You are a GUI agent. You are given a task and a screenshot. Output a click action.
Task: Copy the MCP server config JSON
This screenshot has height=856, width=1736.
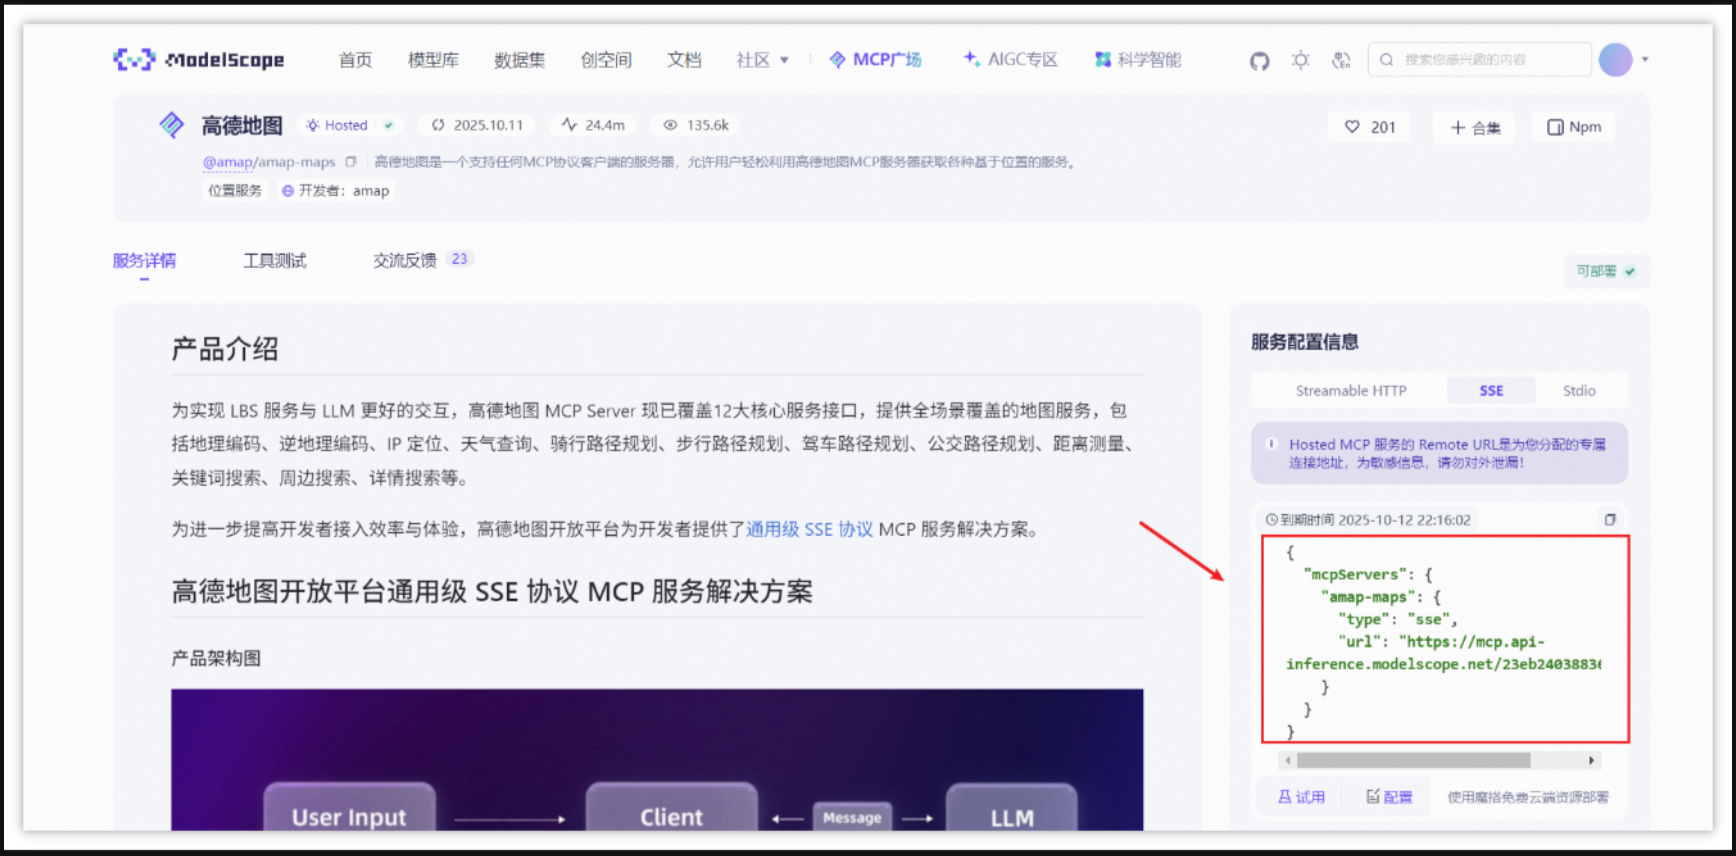click(1610, 520)
